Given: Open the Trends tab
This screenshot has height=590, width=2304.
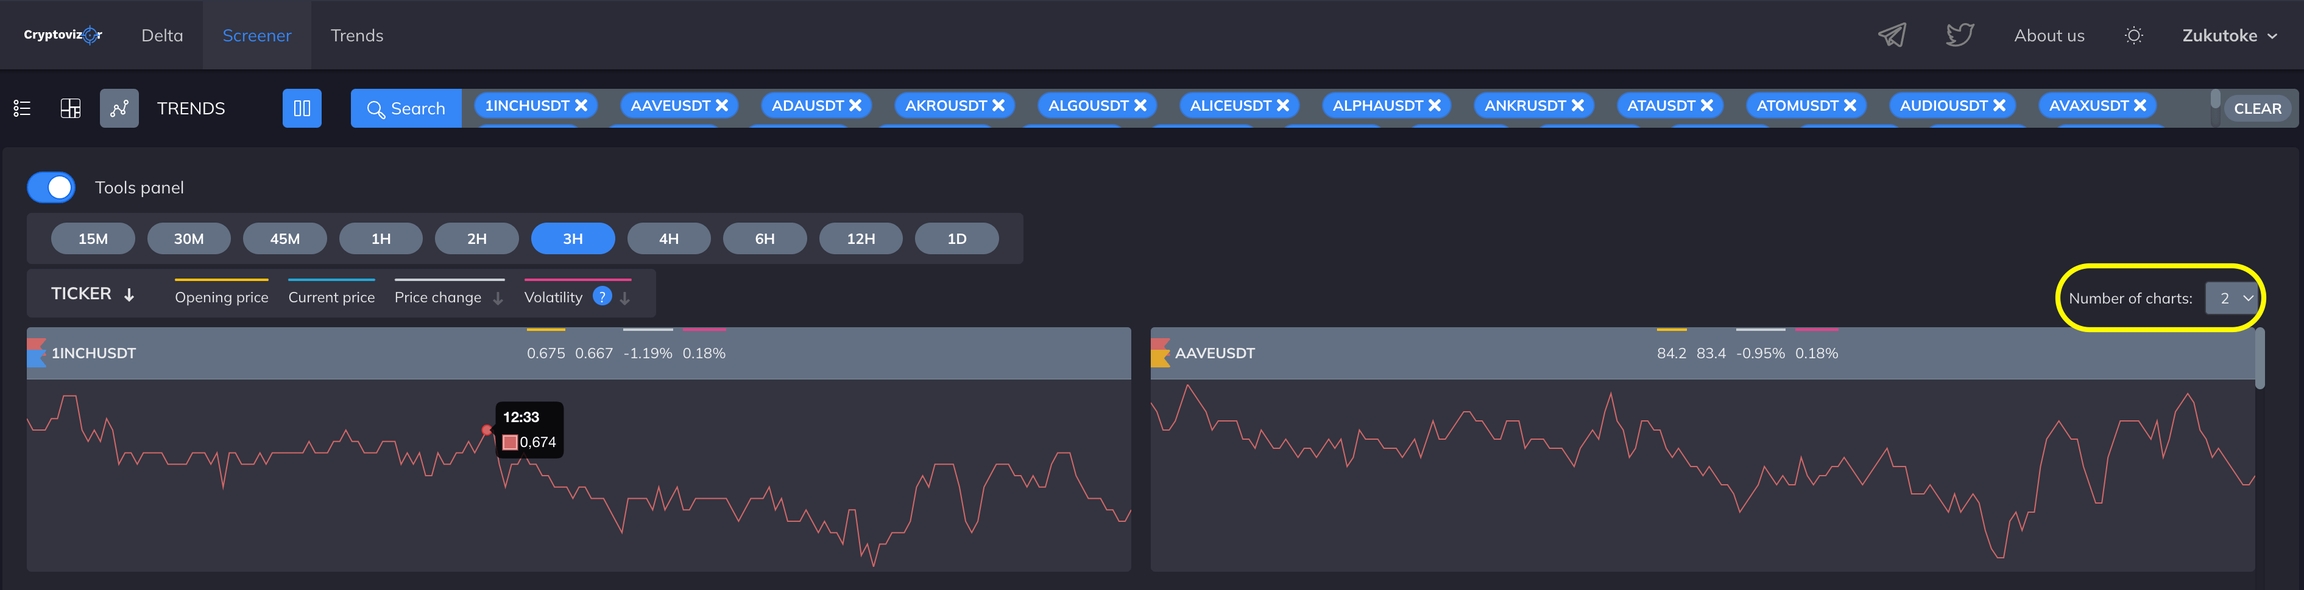Looking at the screenshot, I should (x=357, y=35).
